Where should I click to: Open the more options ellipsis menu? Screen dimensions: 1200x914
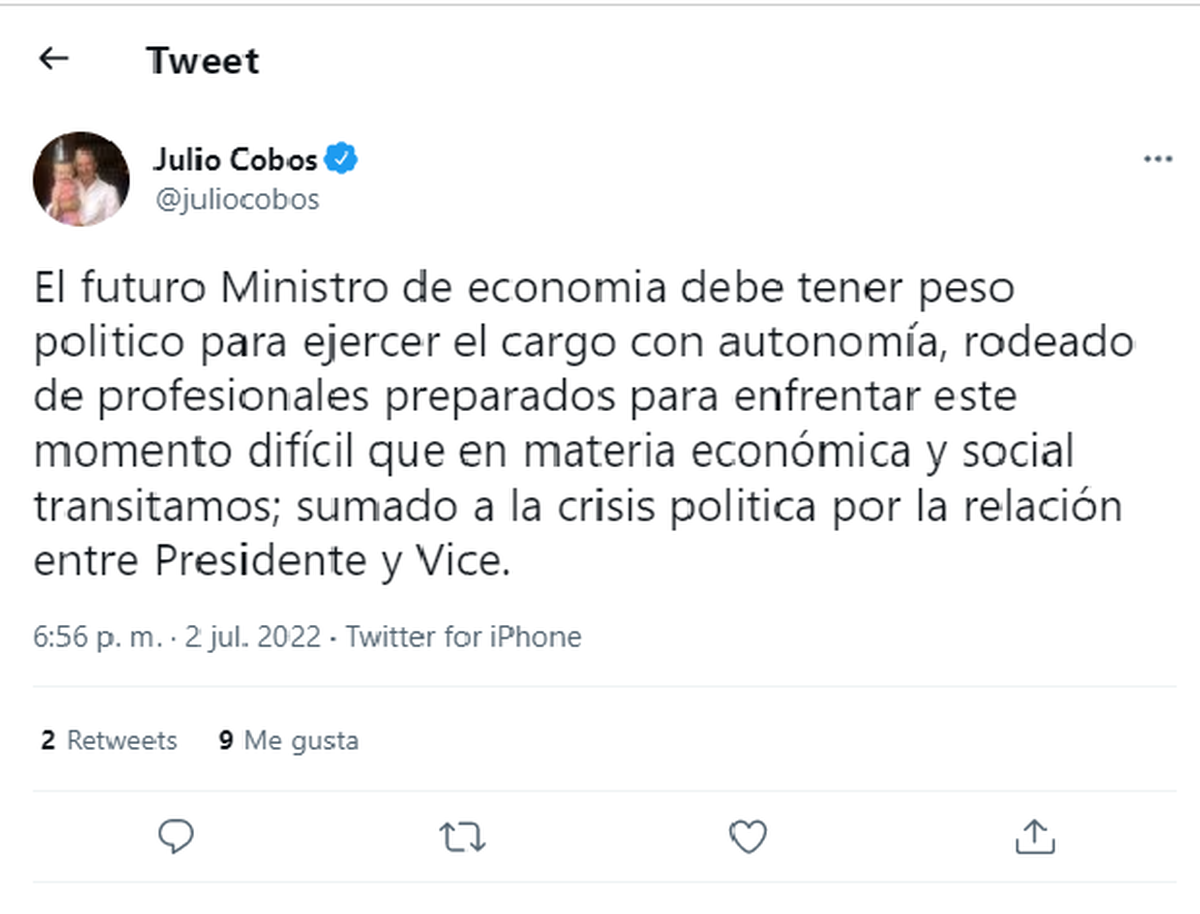tap(1157, 159)
